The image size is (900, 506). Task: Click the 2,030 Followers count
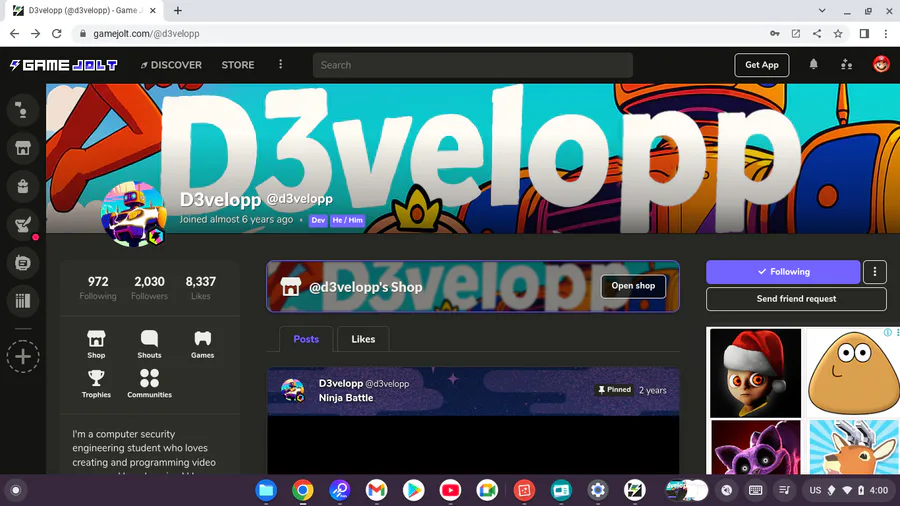149,287
